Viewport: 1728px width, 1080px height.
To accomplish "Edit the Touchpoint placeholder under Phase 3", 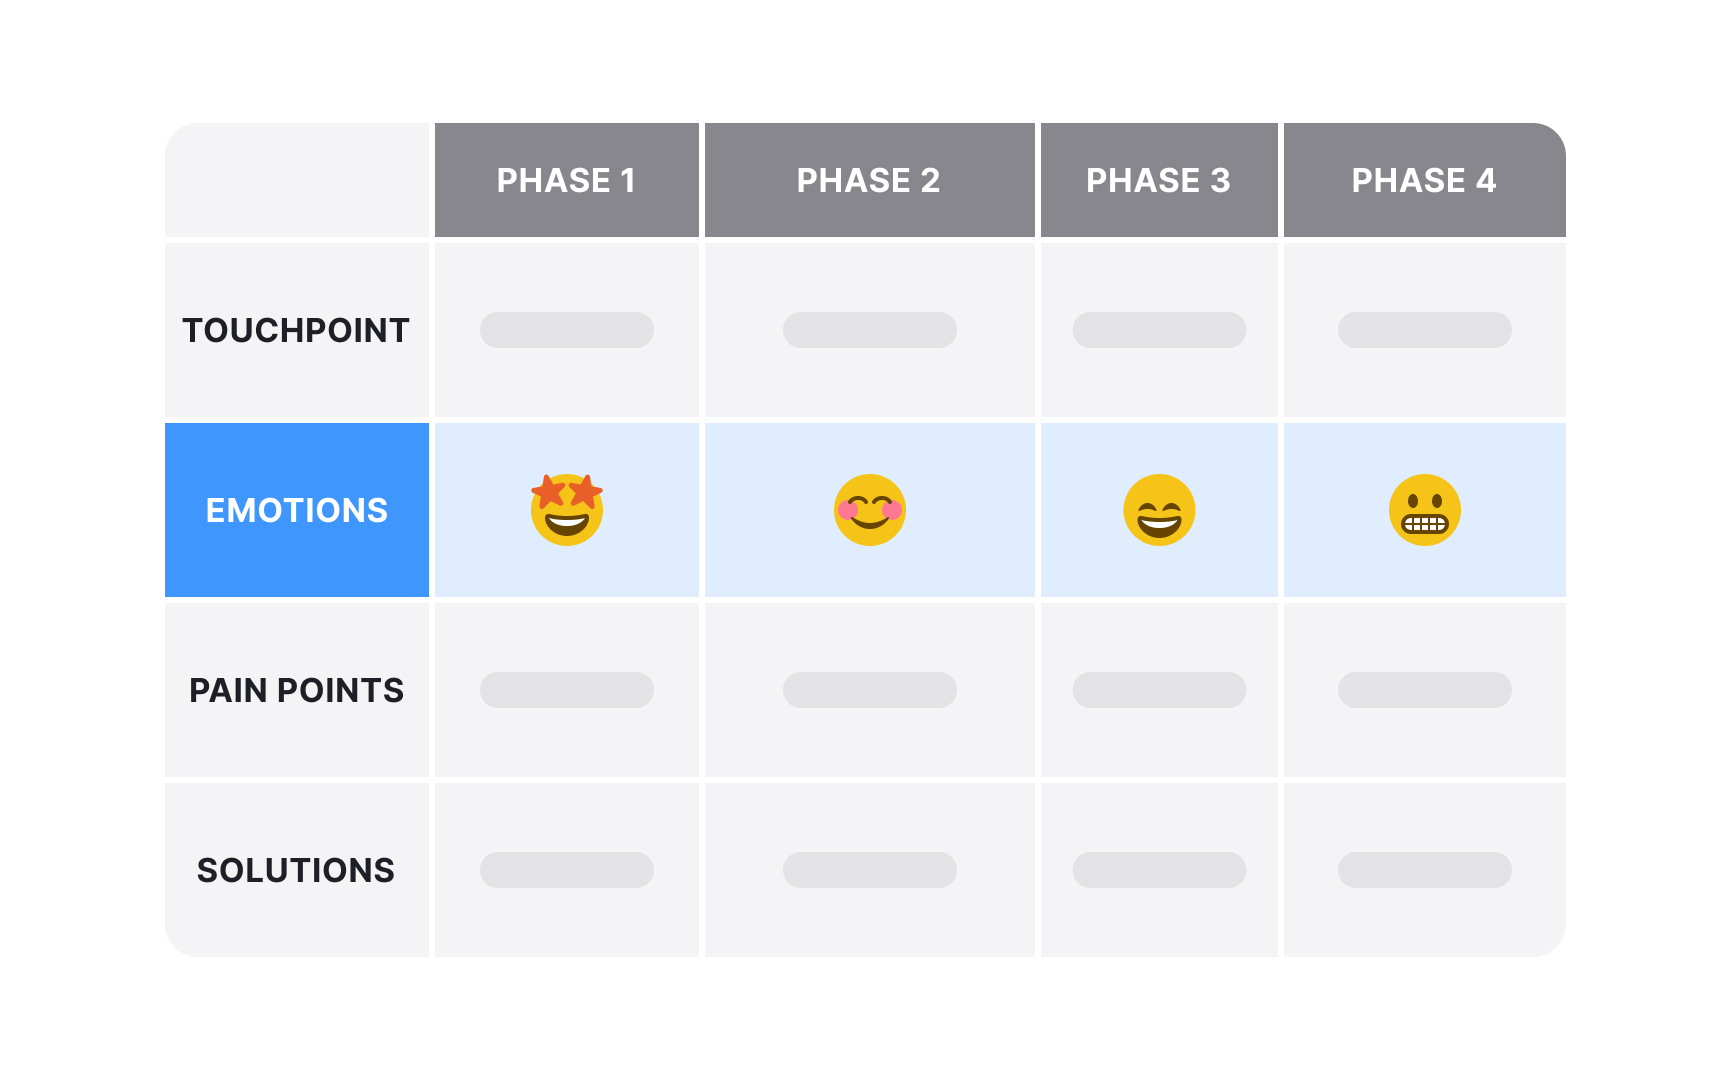I will (1159, 330).
